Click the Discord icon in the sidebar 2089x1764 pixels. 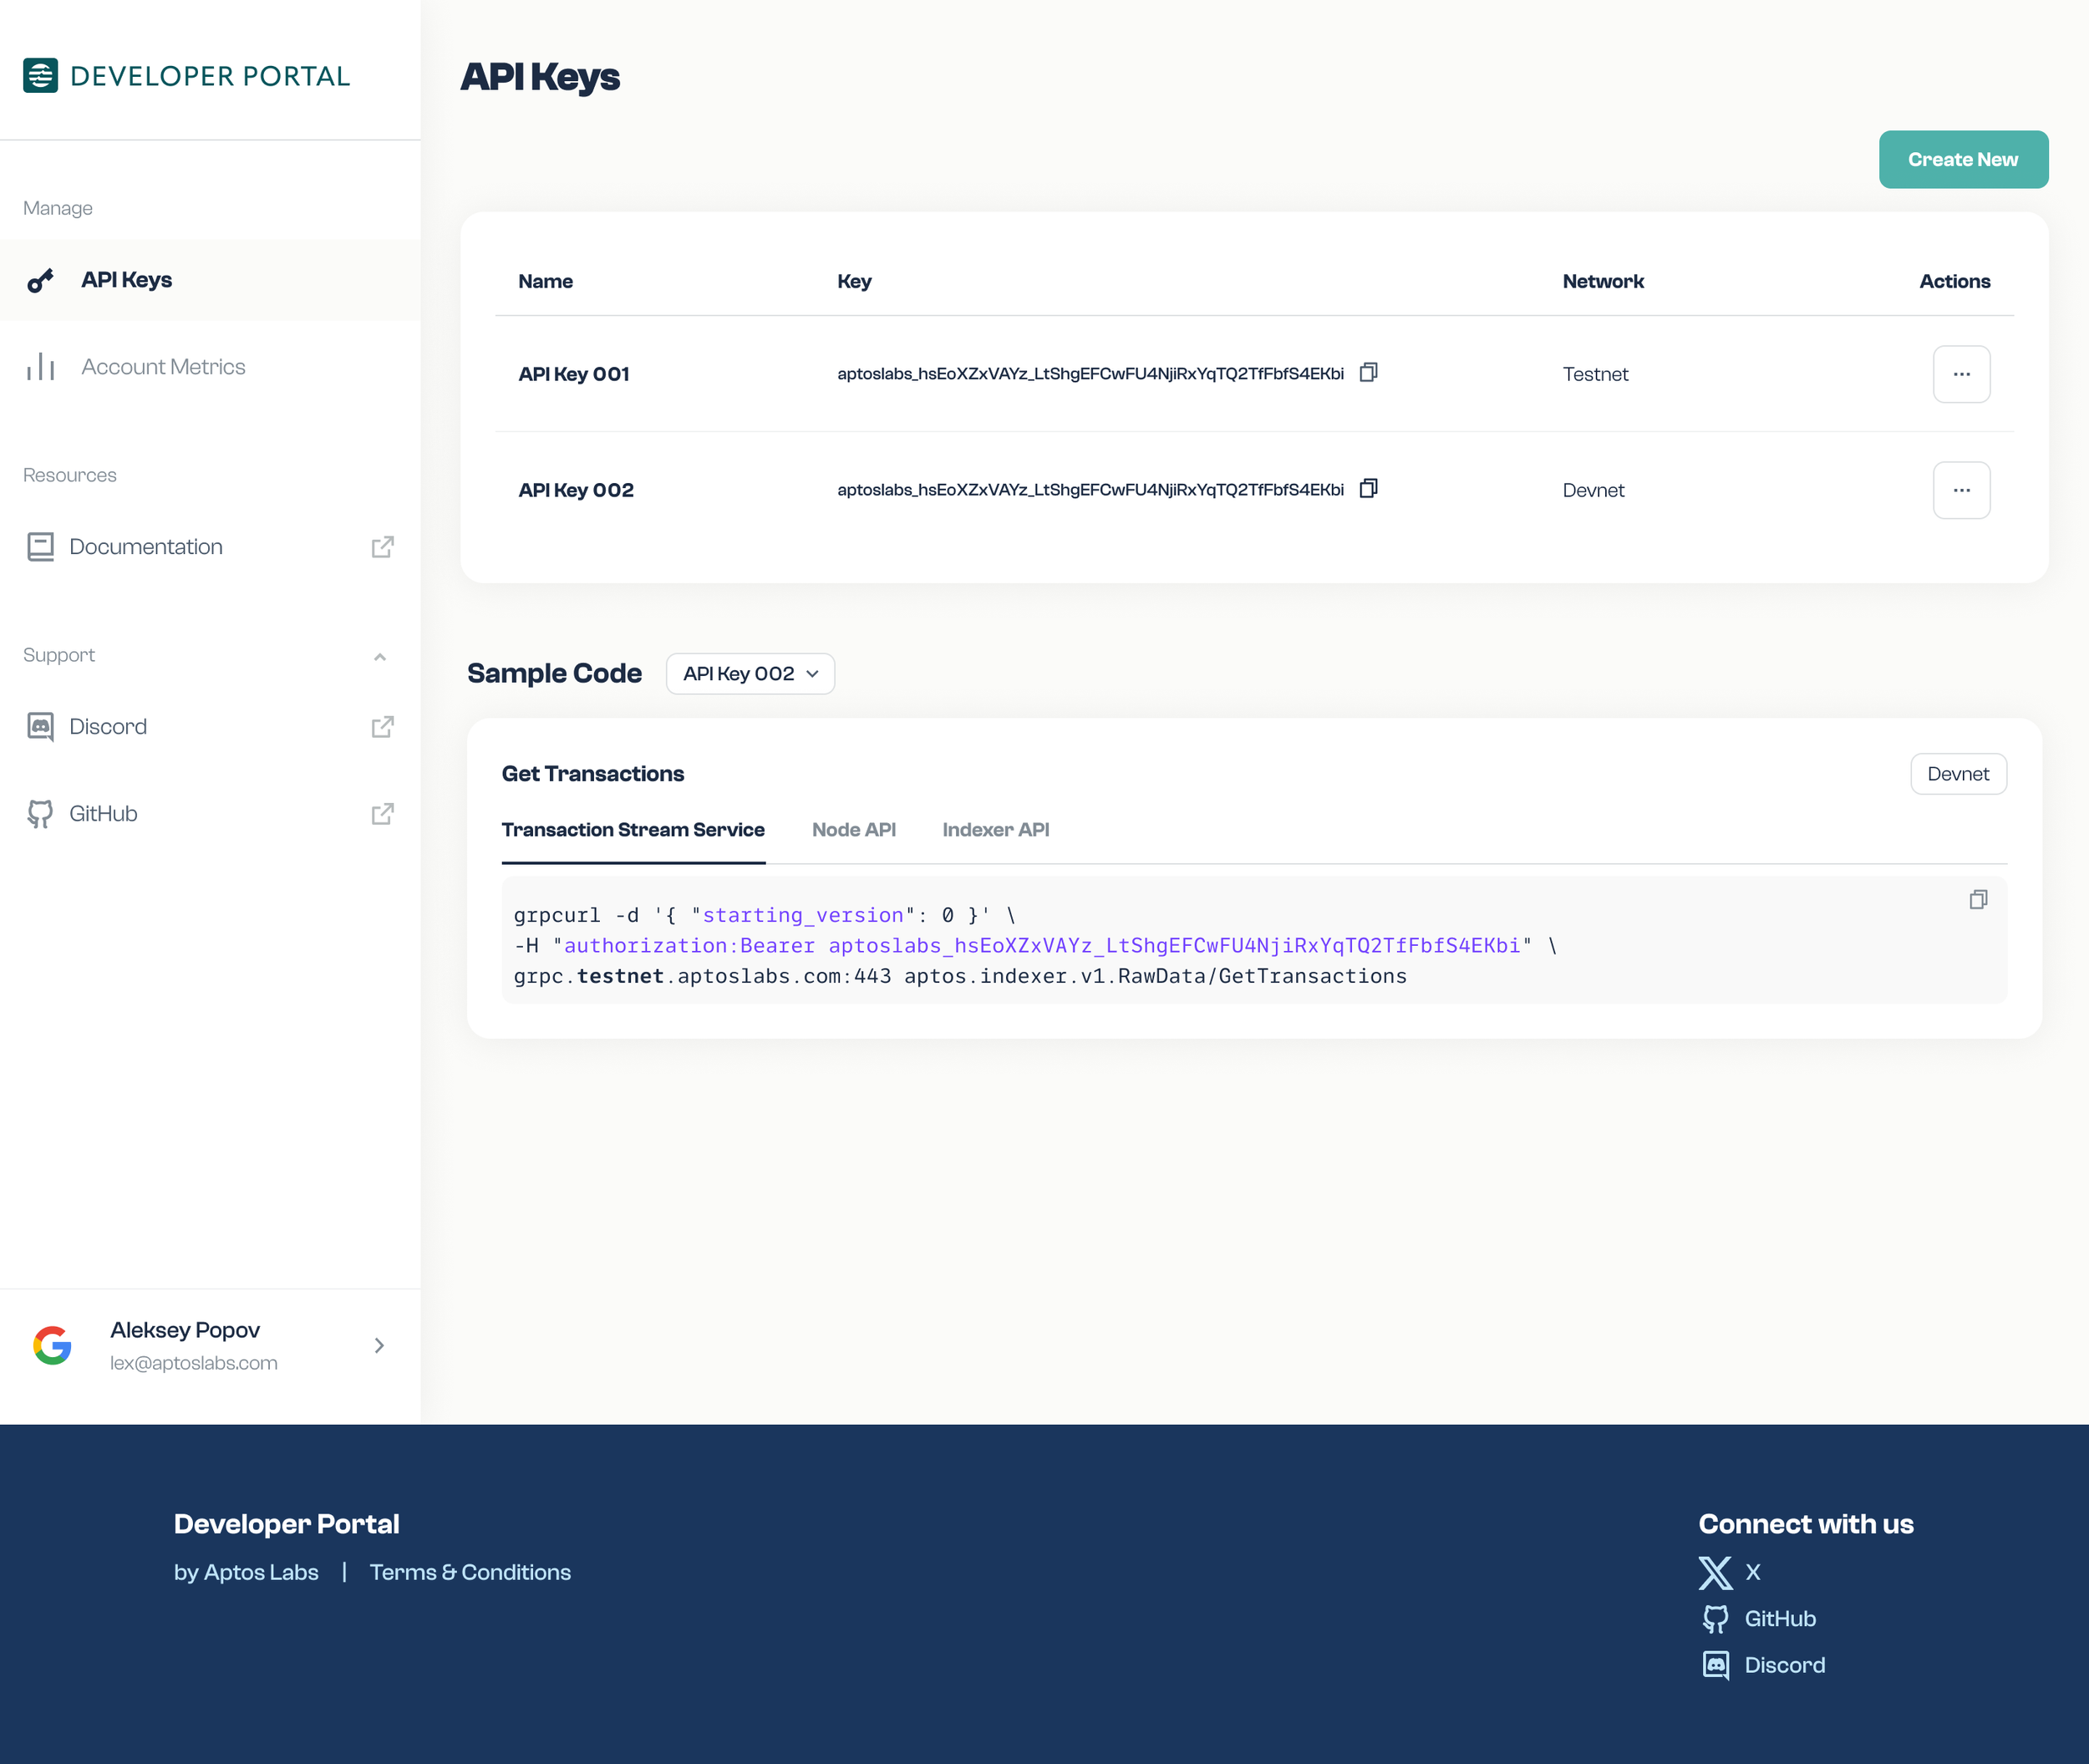pos(40,727)
